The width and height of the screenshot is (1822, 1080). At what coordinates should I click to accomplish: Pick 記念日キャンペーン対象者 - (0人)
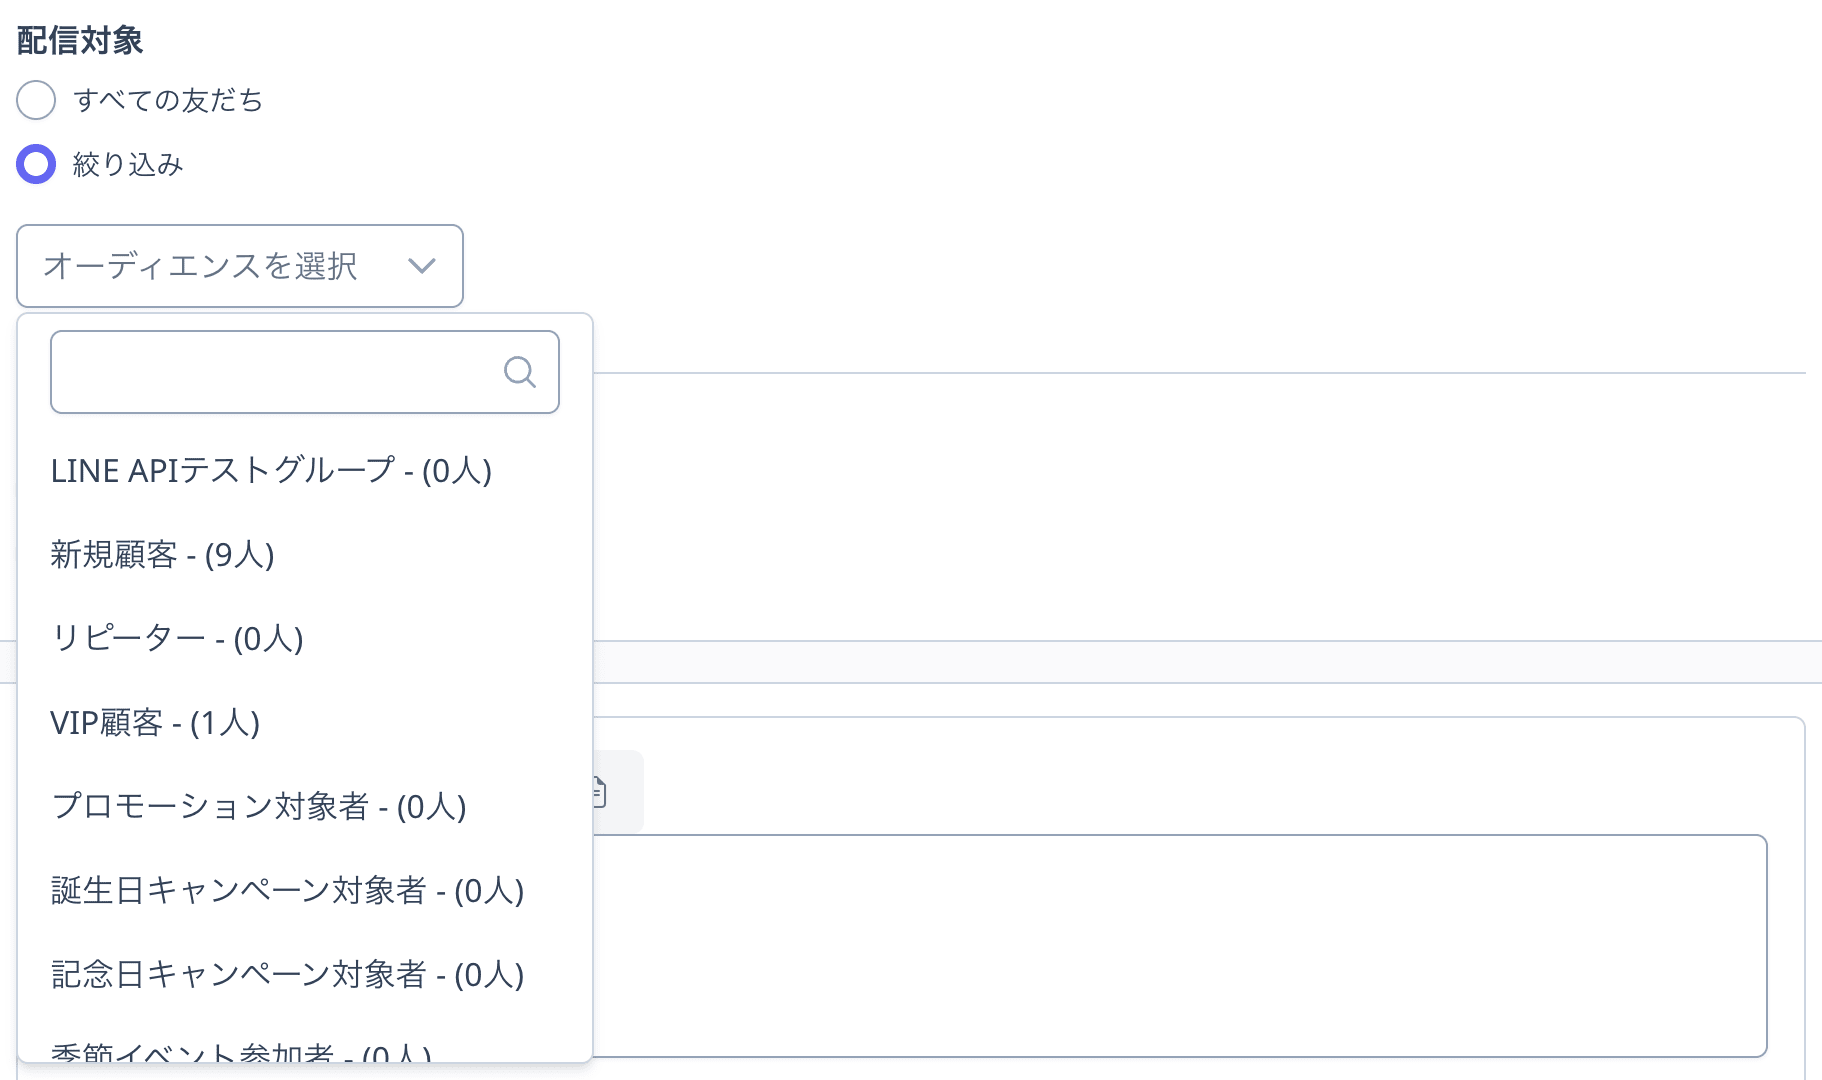point(305,974)
